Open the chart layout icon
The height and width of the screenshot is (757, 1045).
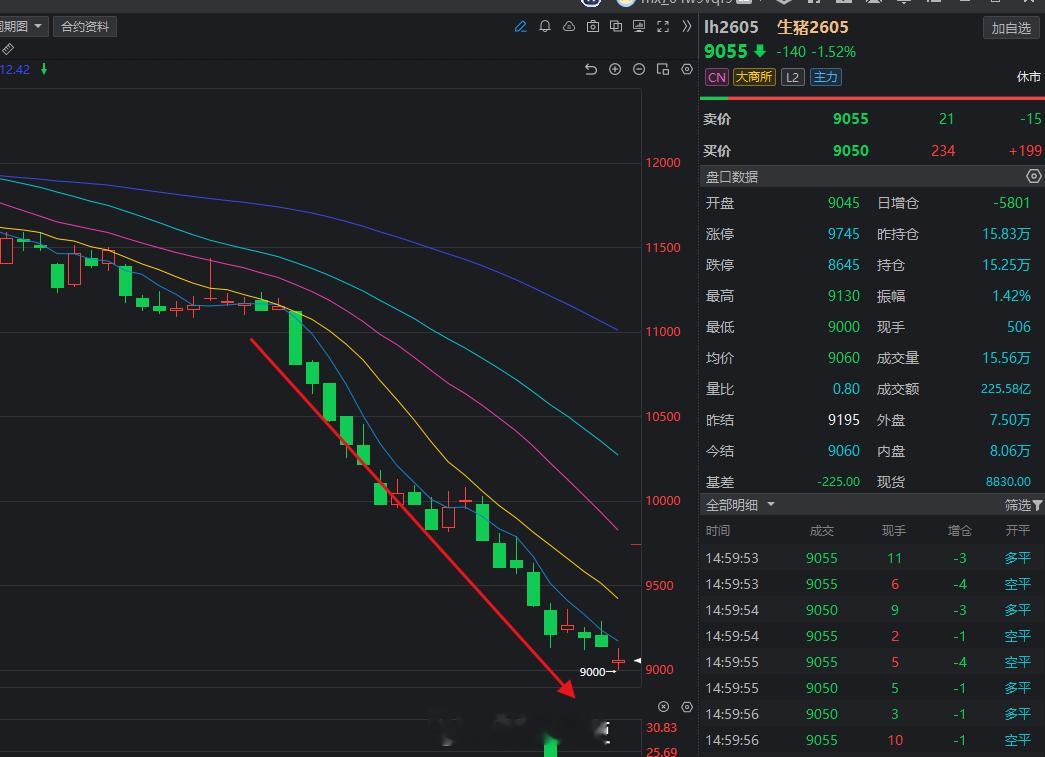pyautogui.click(x=662, y=69)
